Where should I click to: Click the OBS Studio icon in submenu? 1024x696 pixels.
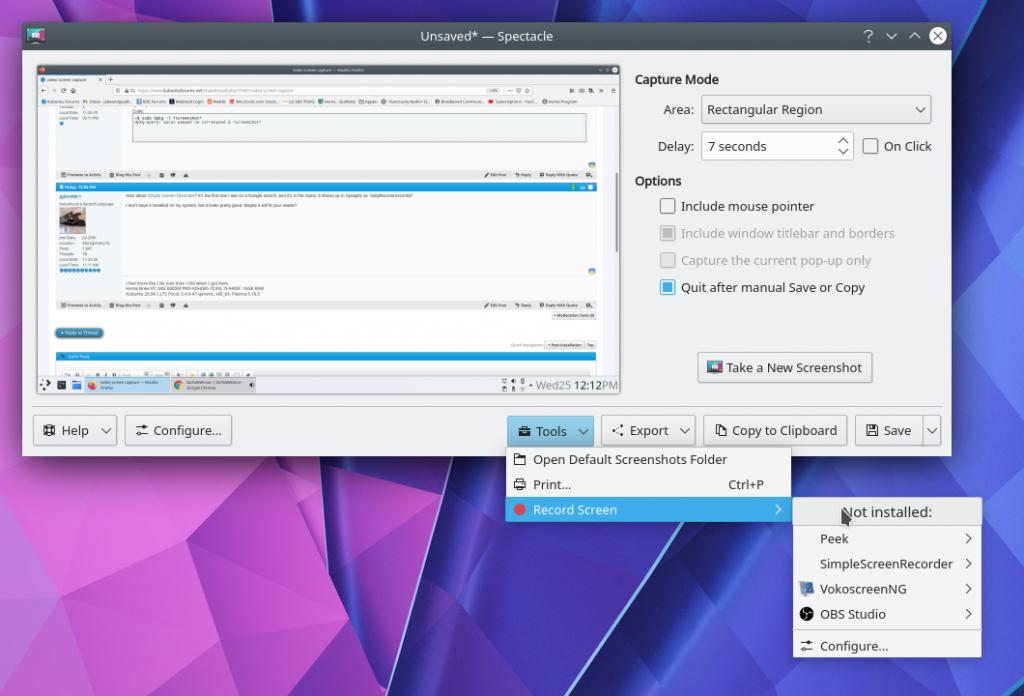point(807,614)
